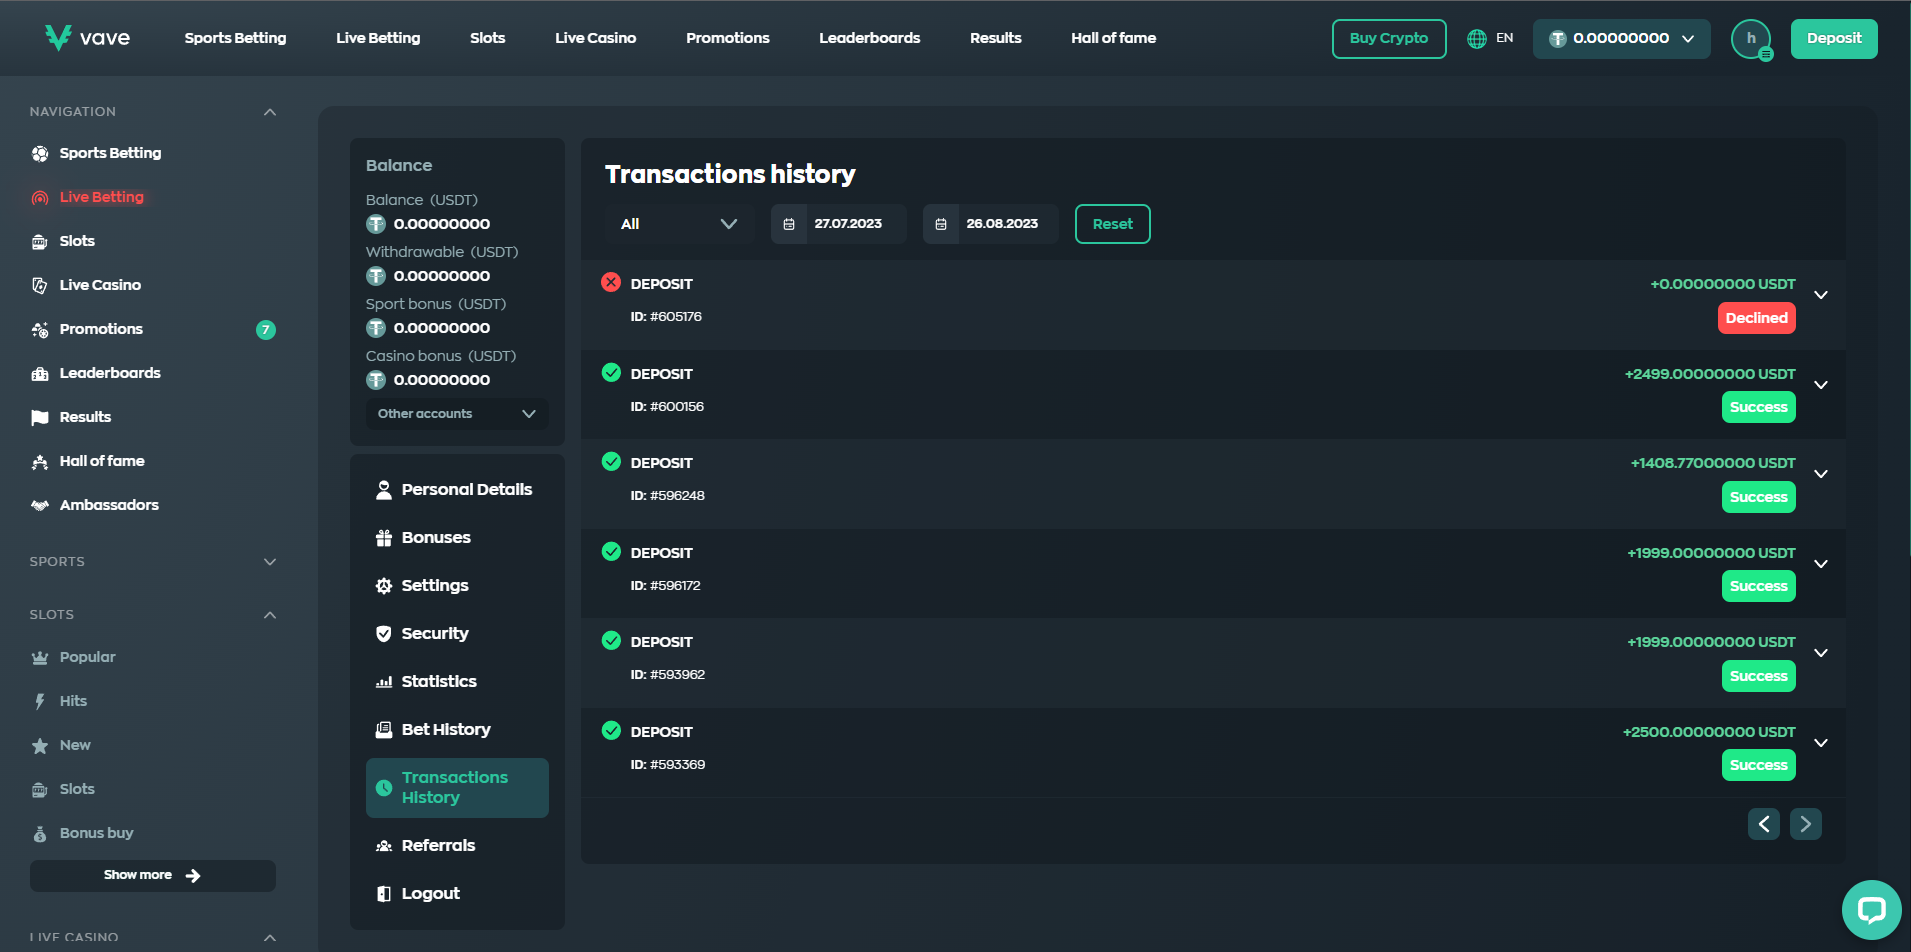Image resolution: width=1911 pixels, height=952 pixels.
Task: Open Live Betting in the top menu
Action: pos(378,38)
